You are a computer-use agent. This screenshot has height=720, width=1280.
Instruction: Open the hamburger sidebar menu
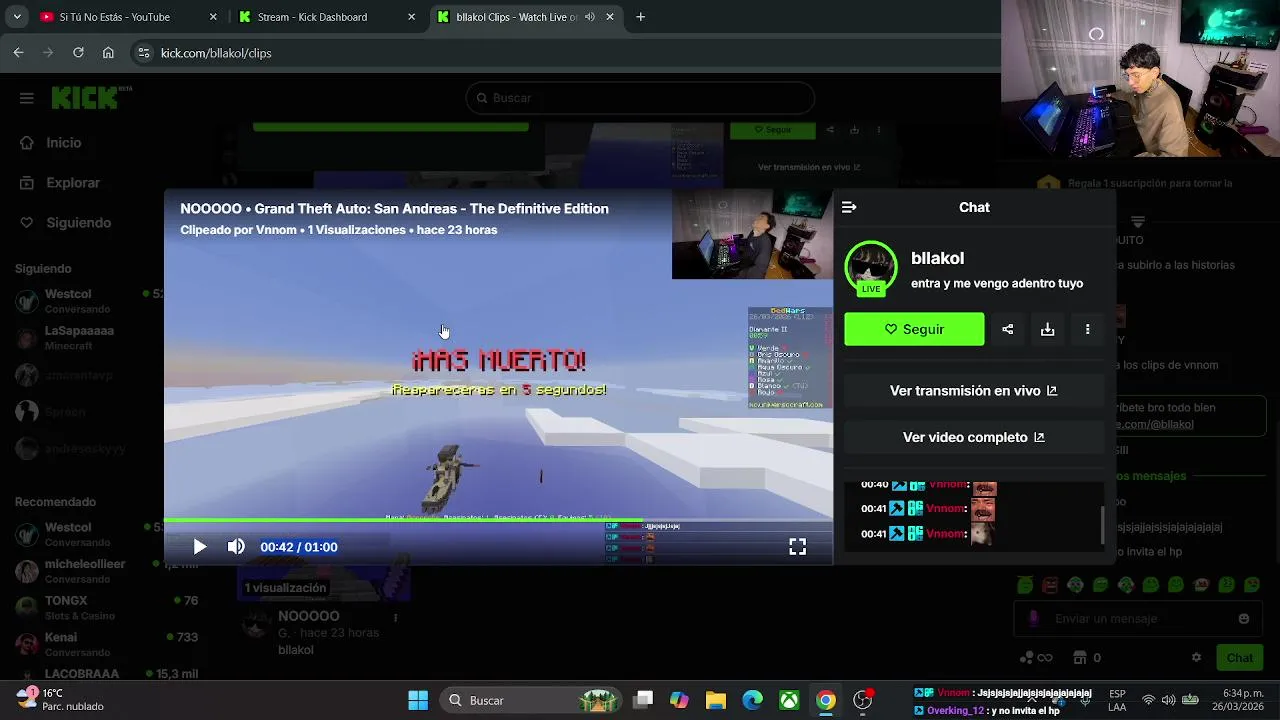pyautogui.click(x=27, y=98)
